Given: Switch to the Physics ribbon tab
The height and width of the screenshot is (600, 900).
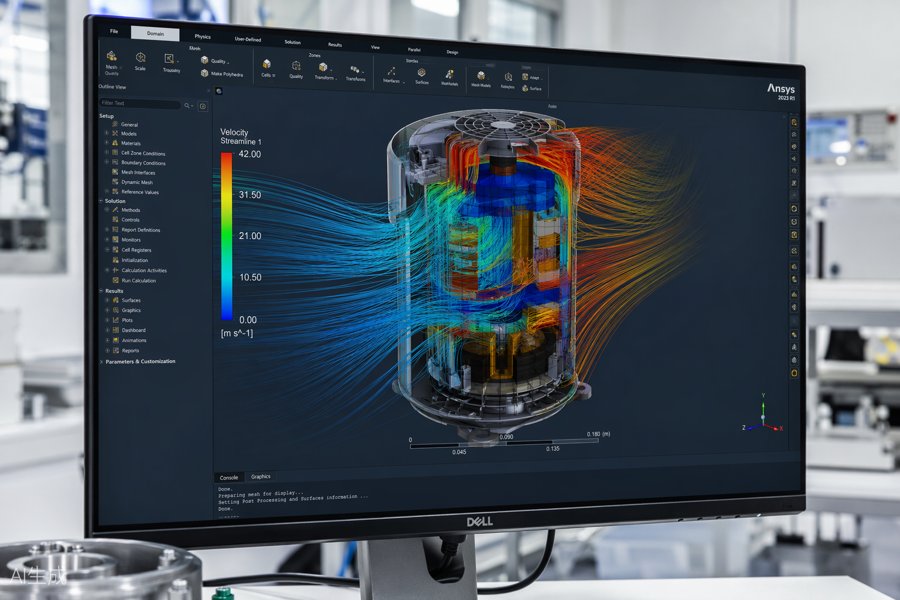Looking at the screenshot, I should [x=203, y=36].
